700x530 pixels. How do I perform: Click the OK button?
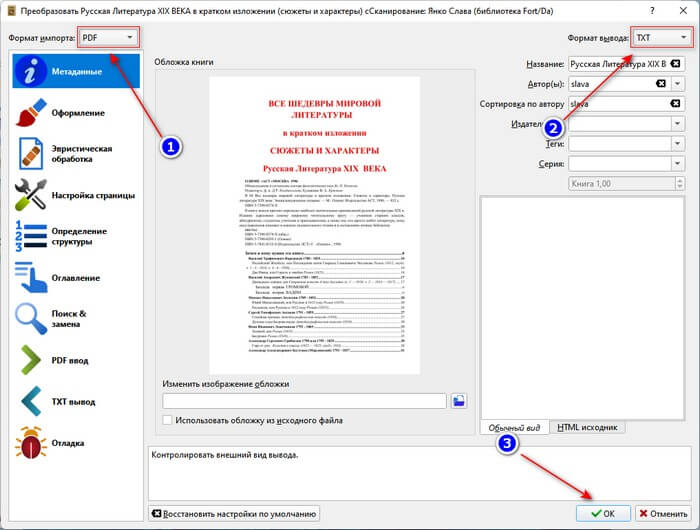(x=603, y=513)
